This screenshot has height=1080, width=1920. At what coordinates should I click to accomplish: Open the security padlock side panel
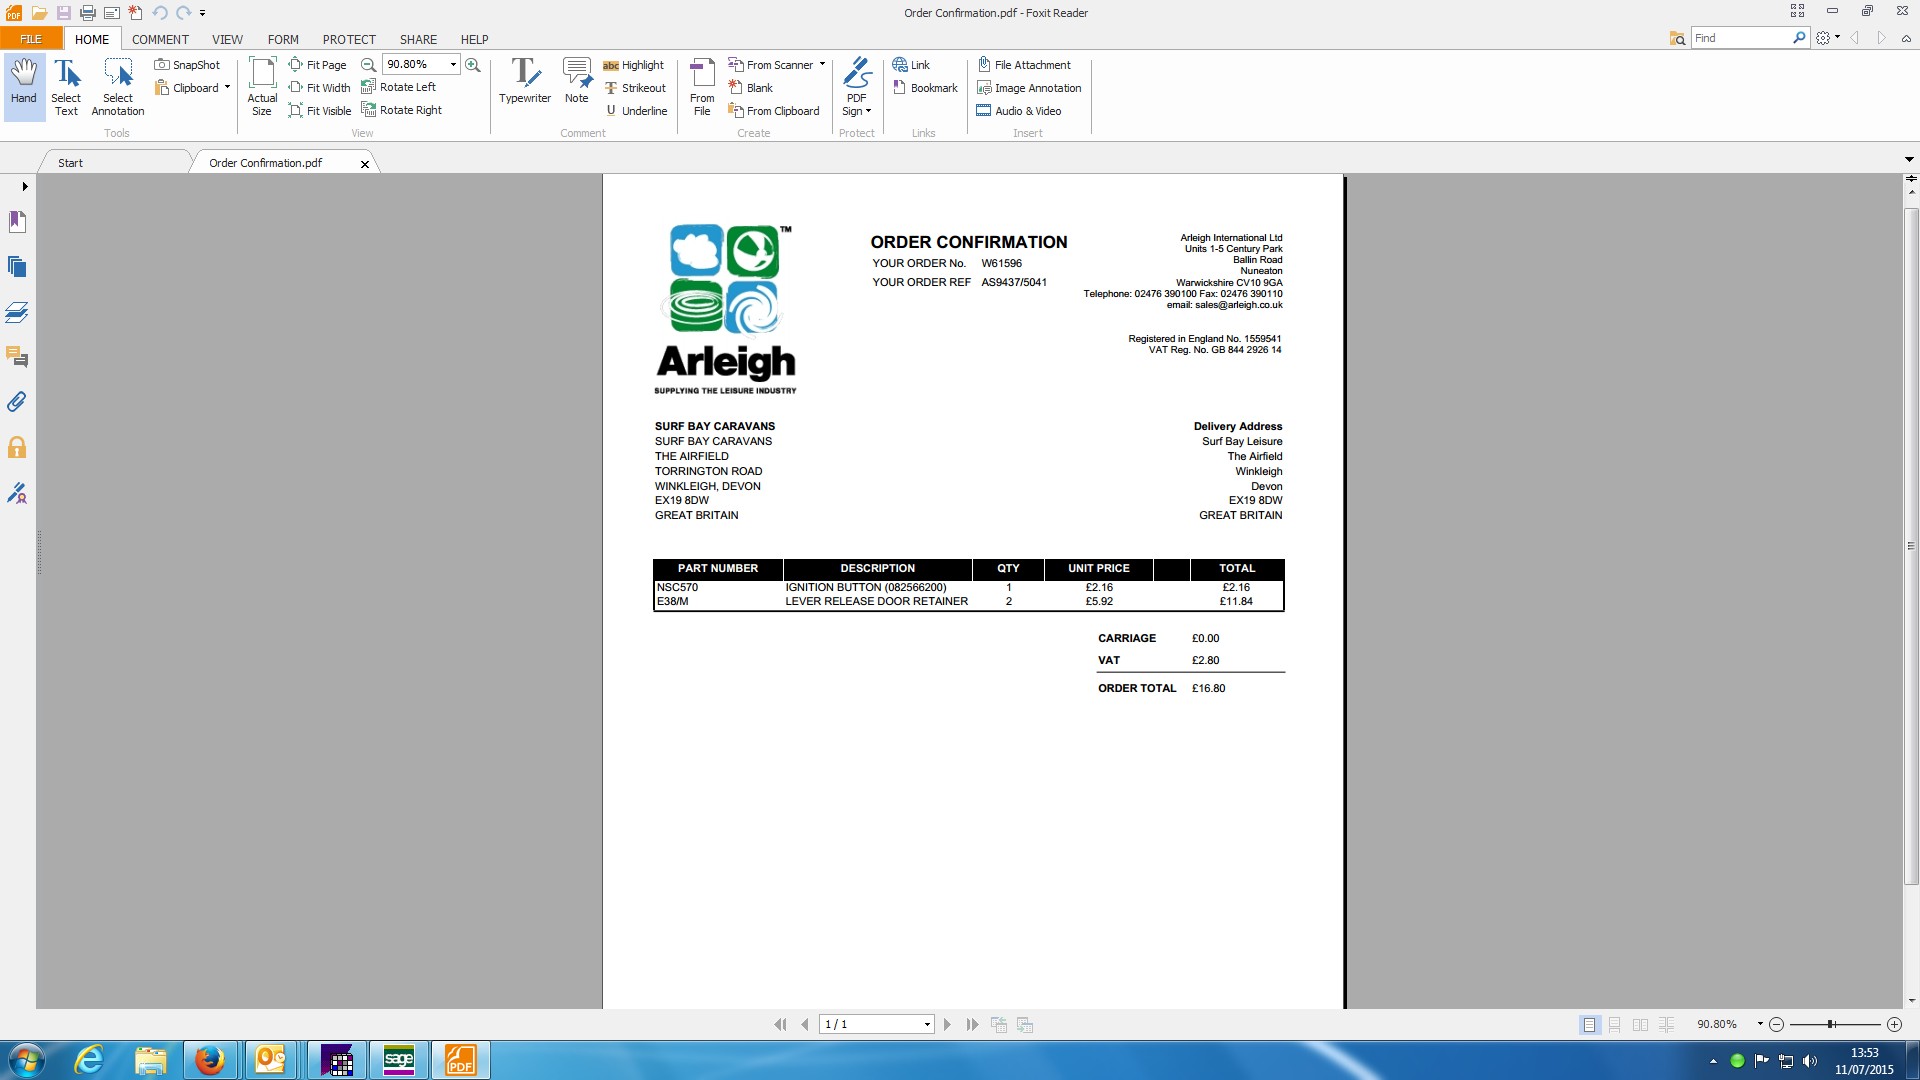pos(17,447)
